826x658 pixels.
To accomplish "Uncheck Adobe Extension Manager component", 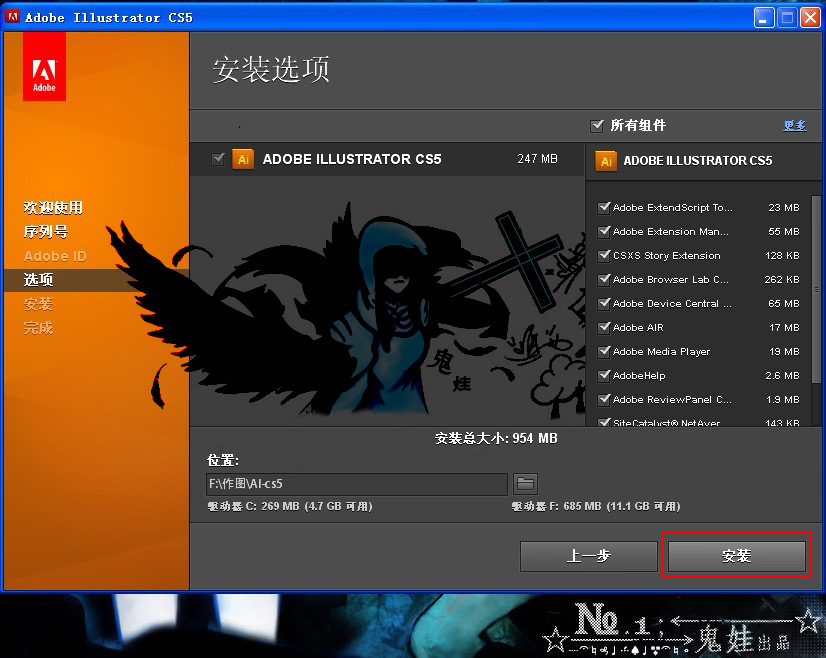I will [604, 232].
